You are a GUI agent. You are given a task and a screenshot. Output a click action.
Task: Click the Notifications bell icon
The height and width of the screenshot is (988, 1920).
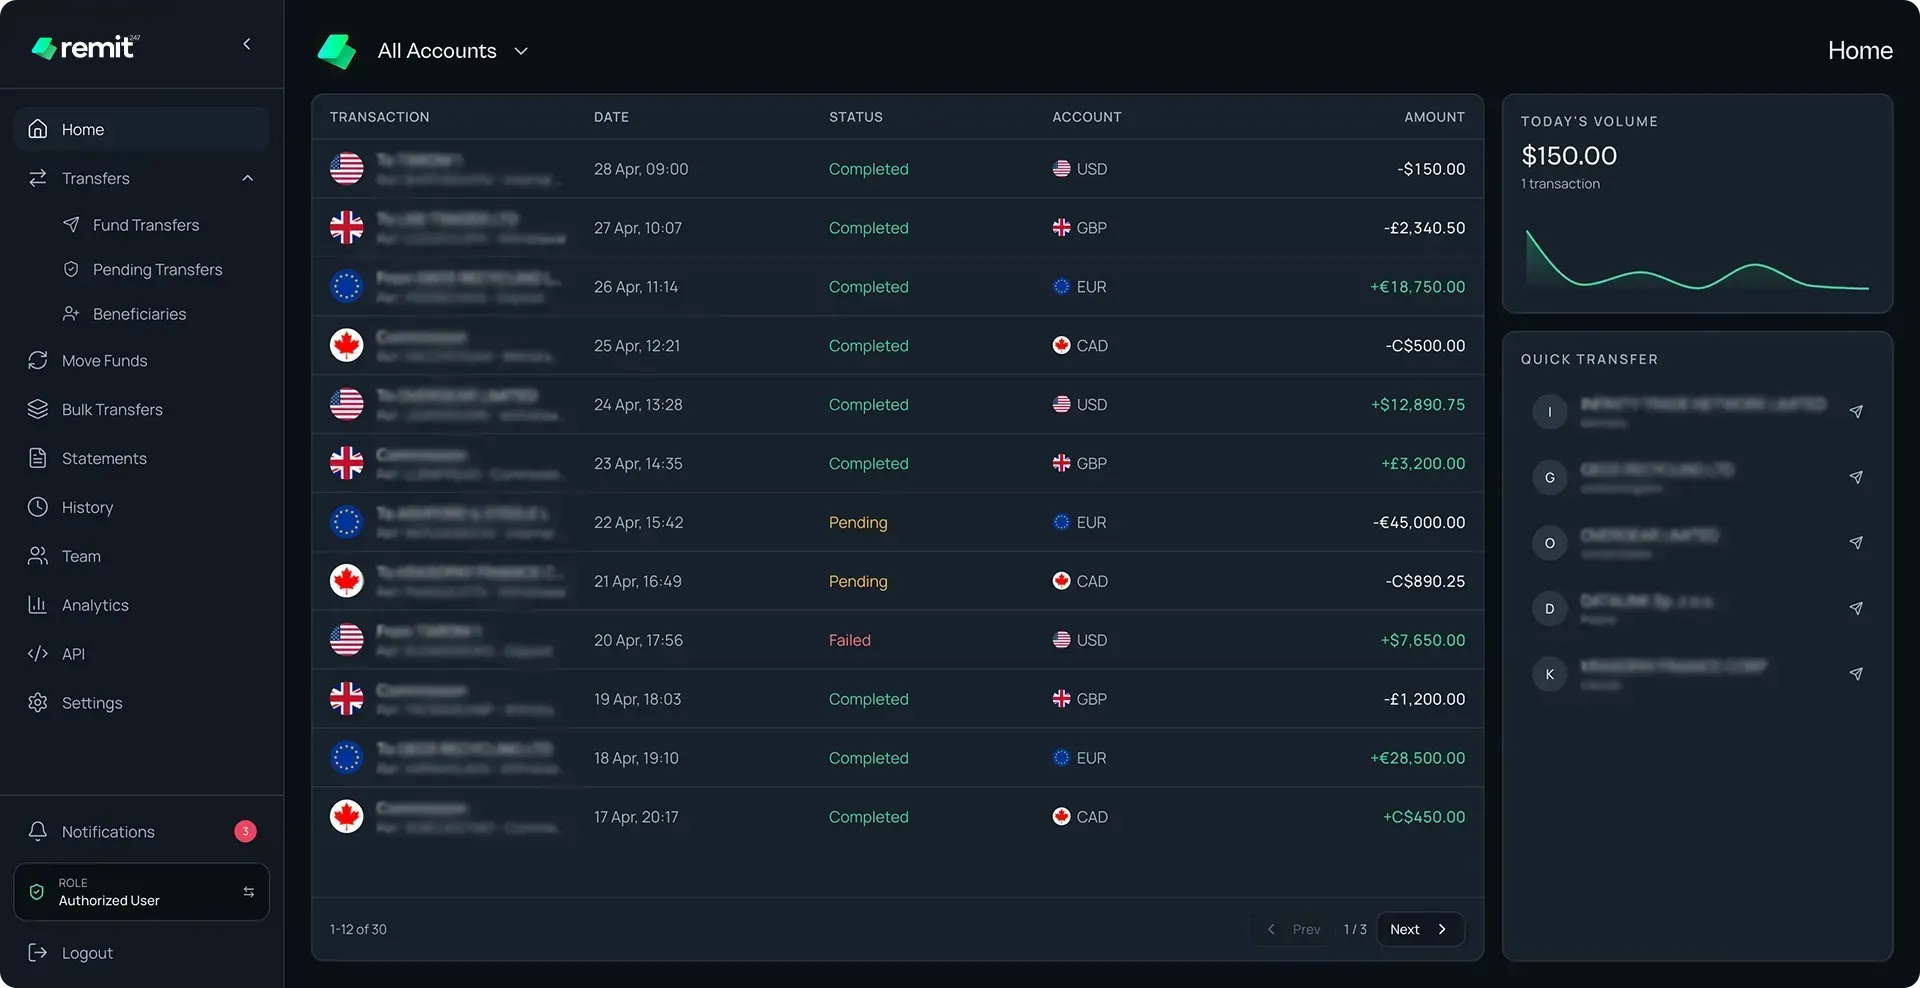pyautogui.click(x=38, y=831)
